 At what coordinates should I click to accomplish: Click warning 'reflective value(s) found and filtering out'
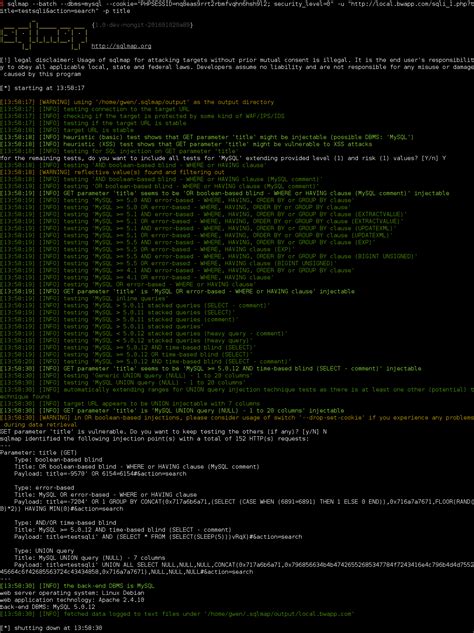[112, 172]
